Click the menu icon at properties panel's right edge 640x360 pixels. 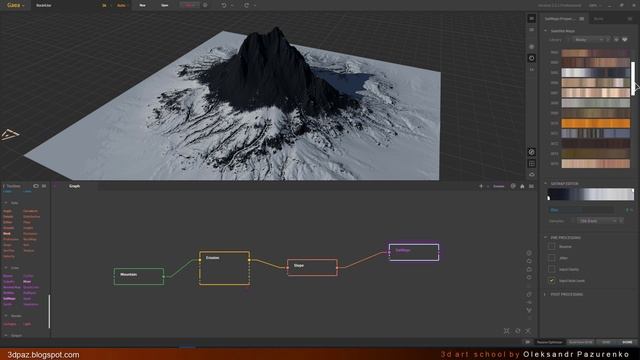630,19
